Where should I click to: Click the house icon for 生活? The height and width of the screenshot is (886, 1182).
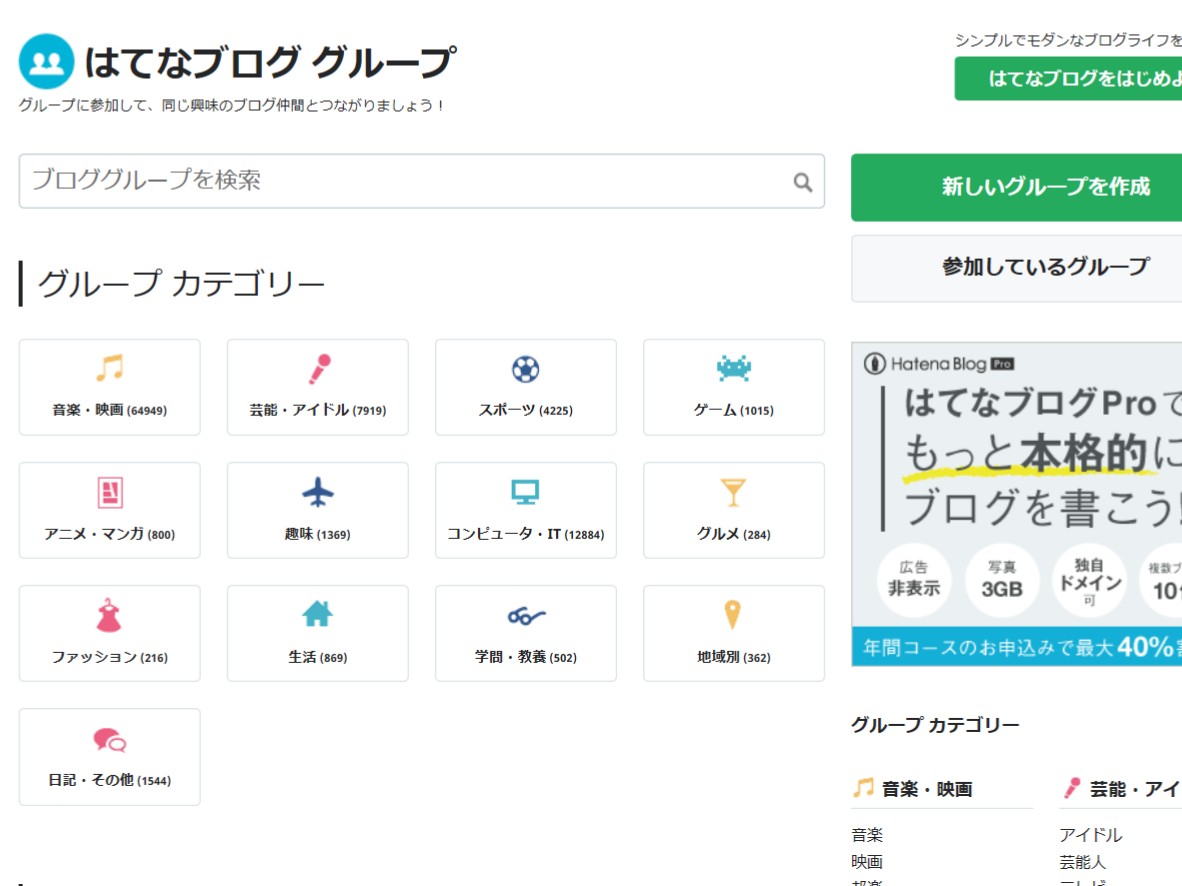[317, 614]
